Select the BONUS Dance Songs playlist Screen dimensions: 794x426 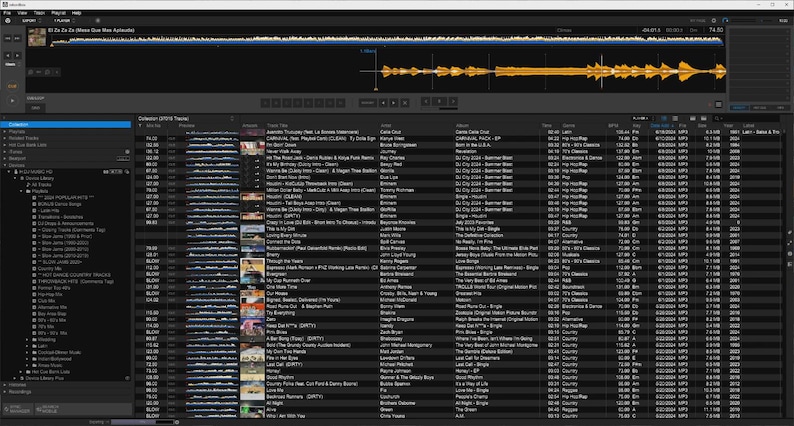59,204
